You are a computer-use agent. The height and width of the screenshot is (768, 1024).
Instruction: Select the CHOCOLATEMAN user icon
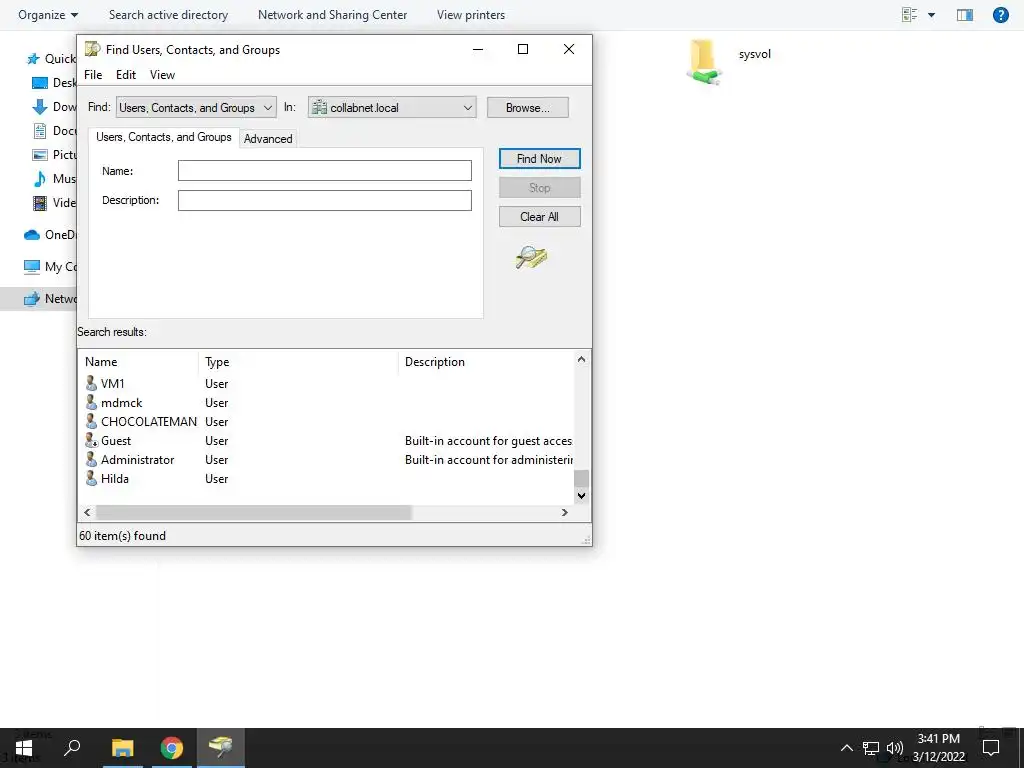tap(91, 421)
